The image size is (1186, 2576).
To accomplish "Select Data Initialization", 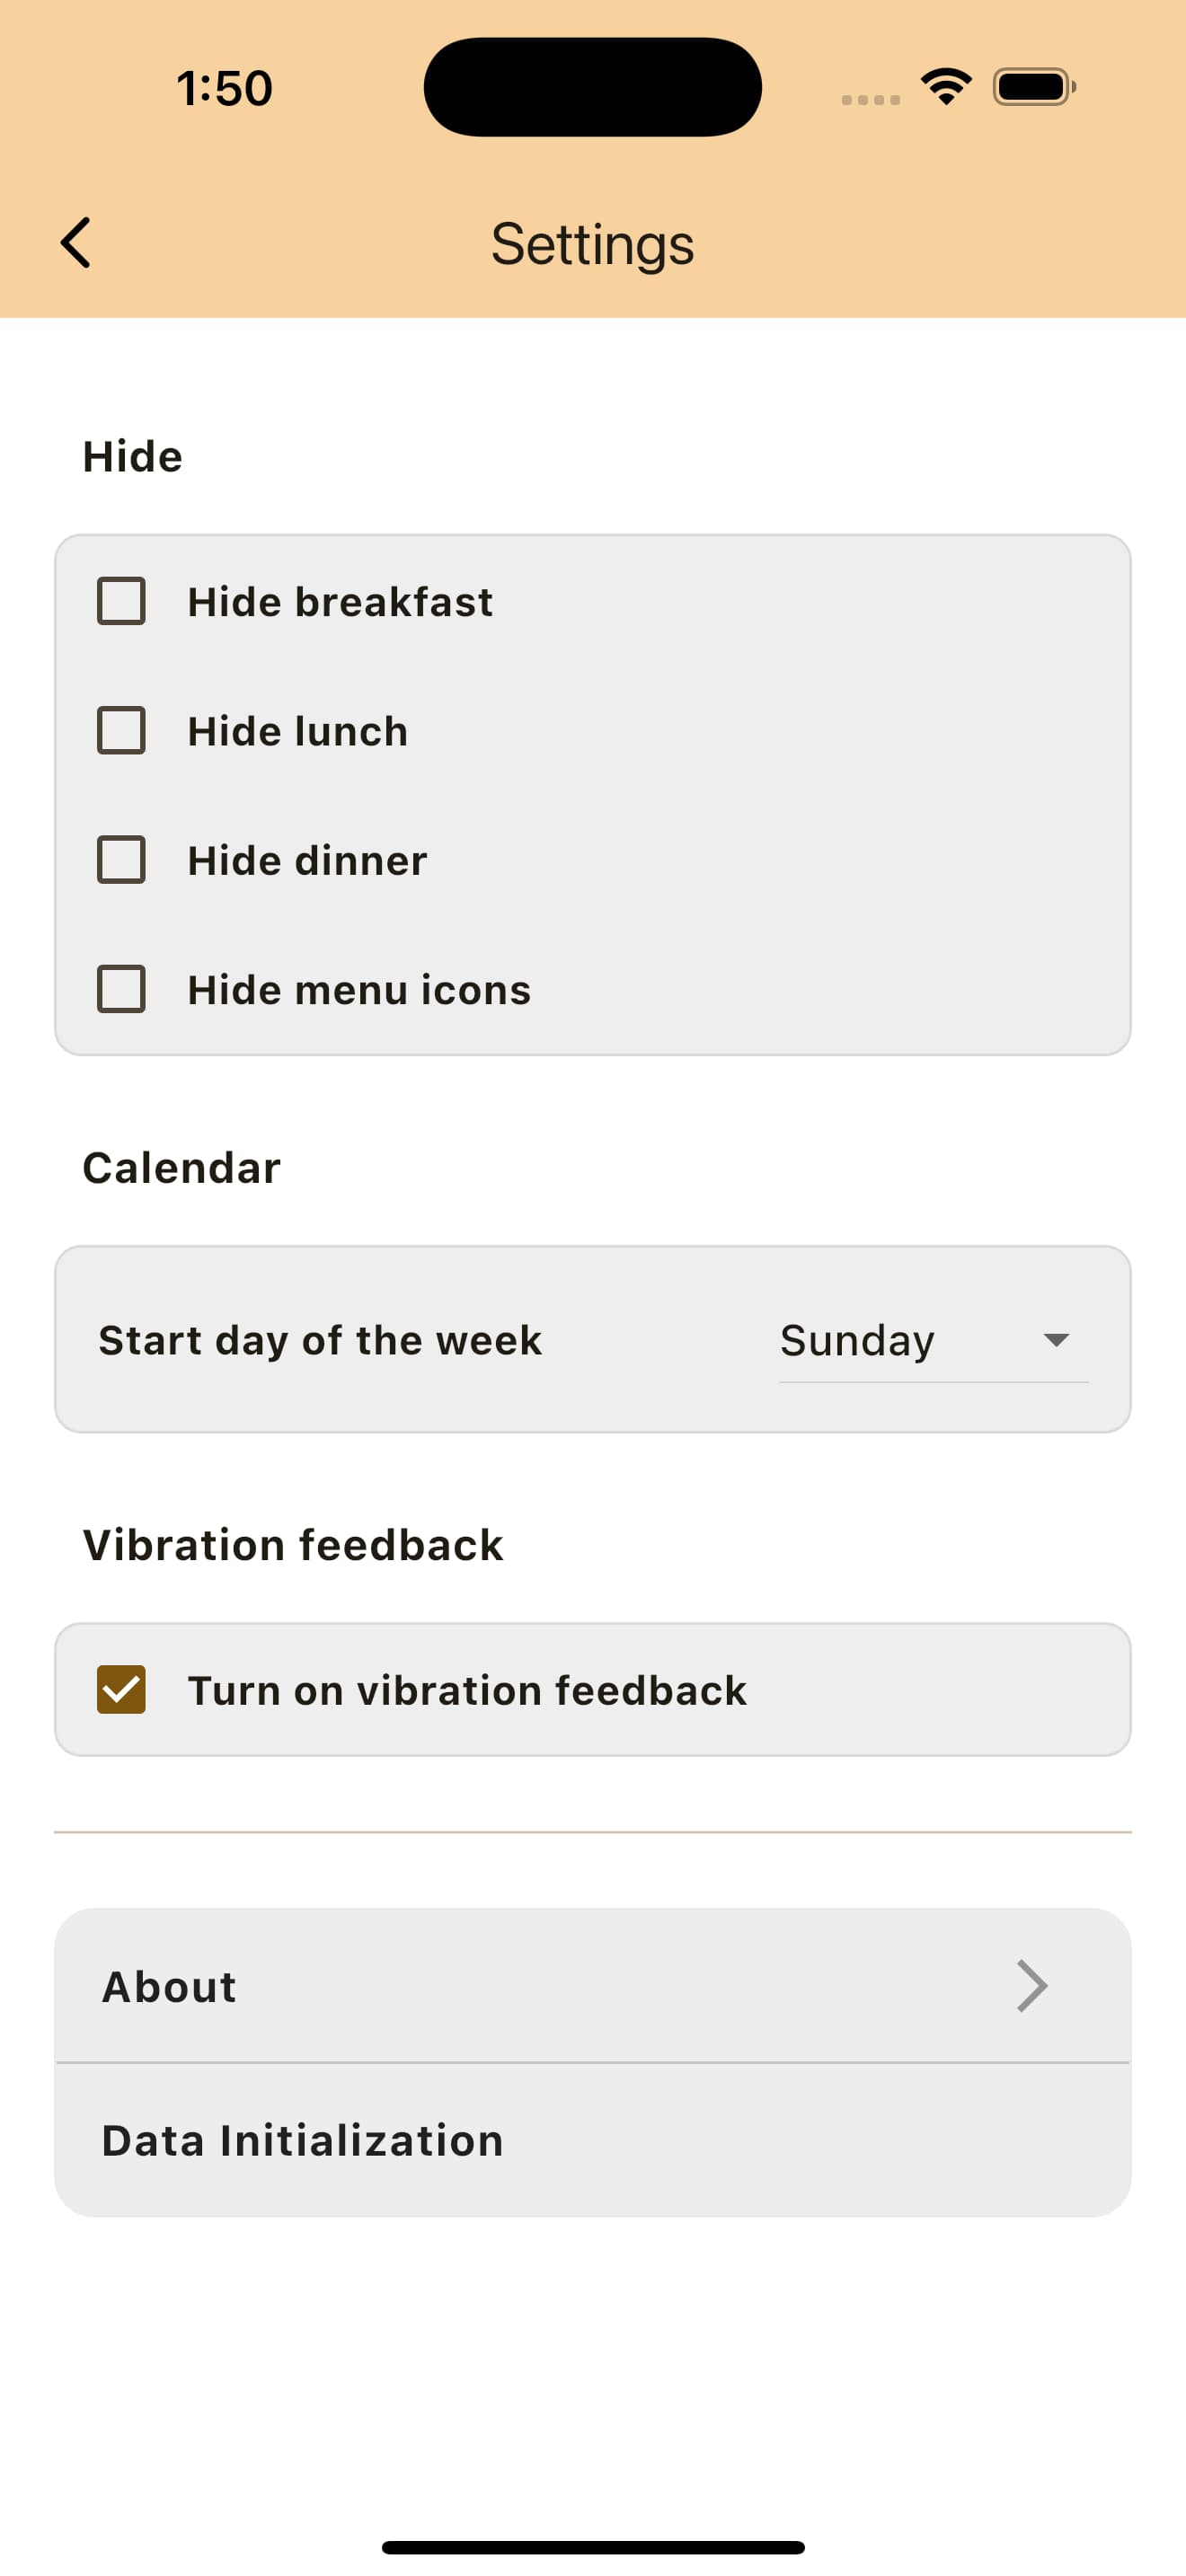I will point(592,2141).
